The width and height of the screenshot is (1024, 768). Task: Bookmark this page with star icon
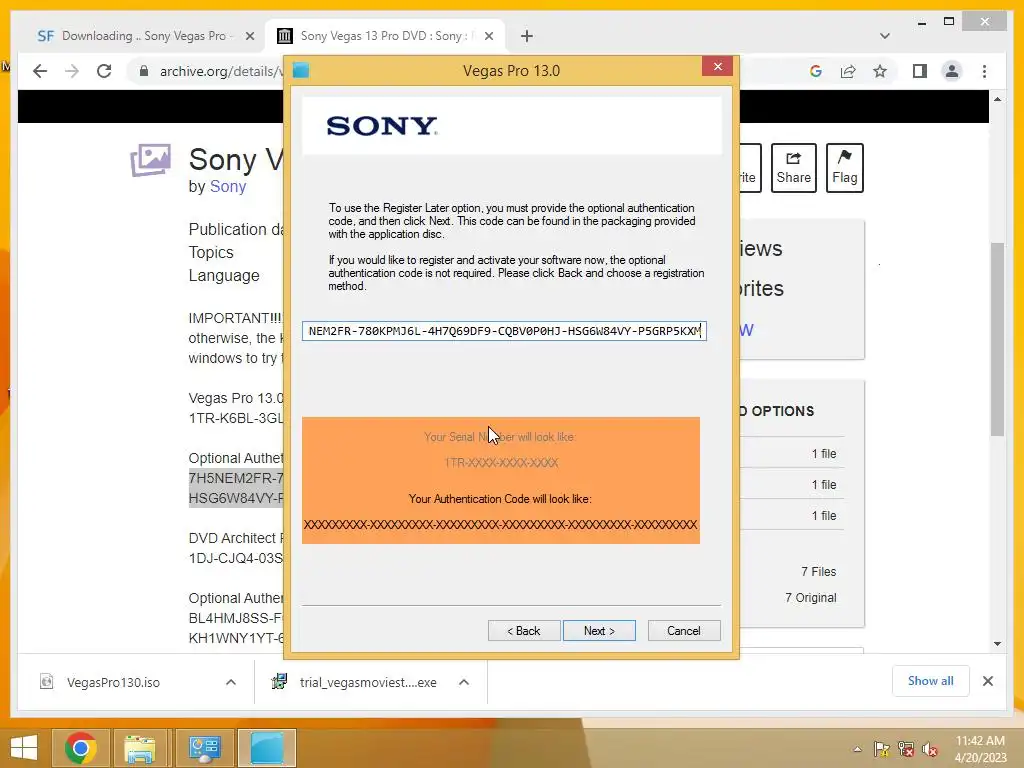pos(880,71)
